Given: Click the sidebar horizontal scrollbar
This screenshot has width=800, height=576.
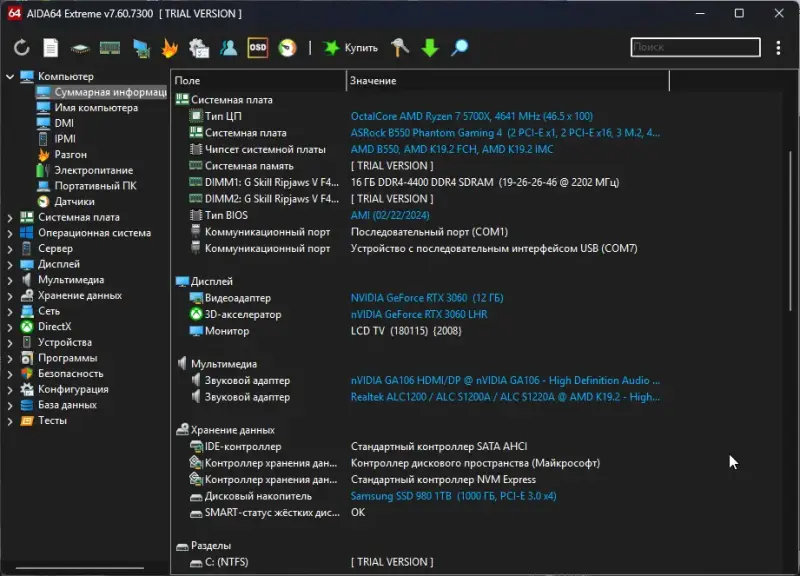Looking at the screenshot, I should pos(80,567).
